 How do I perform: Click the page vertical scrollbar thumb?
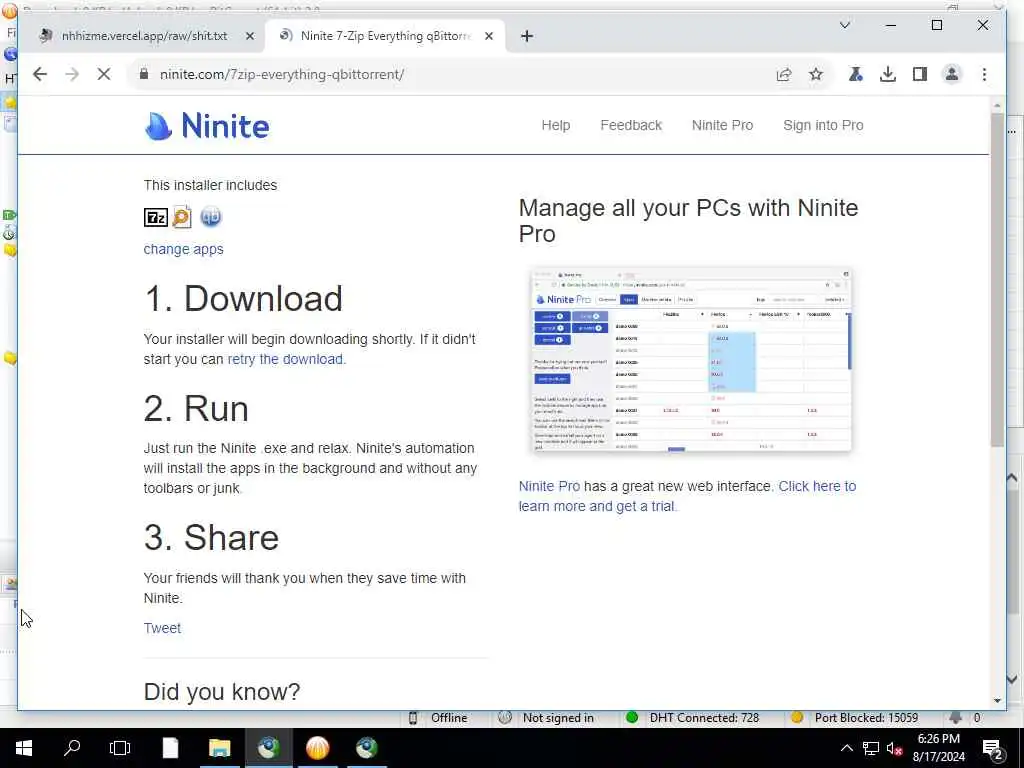click(x=997, y=280)
